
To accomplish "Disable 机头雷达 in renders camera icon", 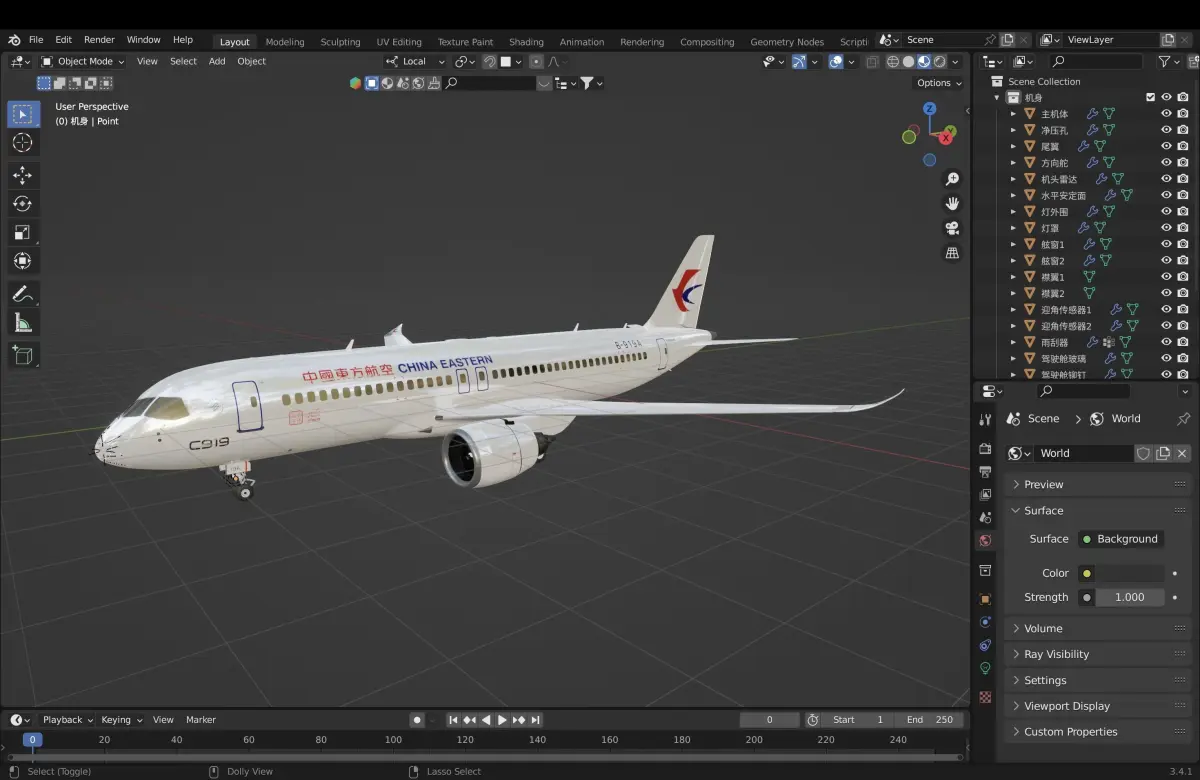I will [x=1183, y=179].
